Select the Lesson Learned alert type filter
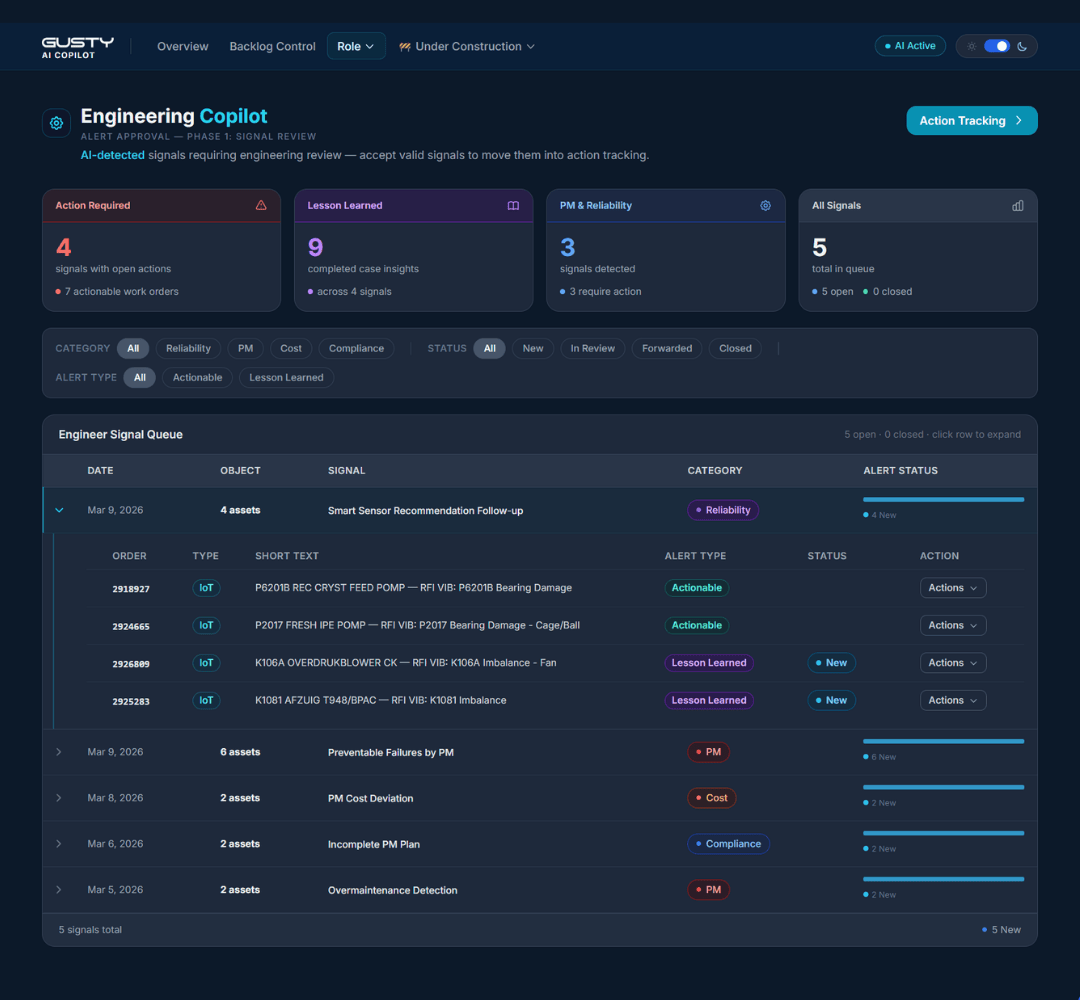Screen dimensions: 1080x1000 (x=285, y=377)
